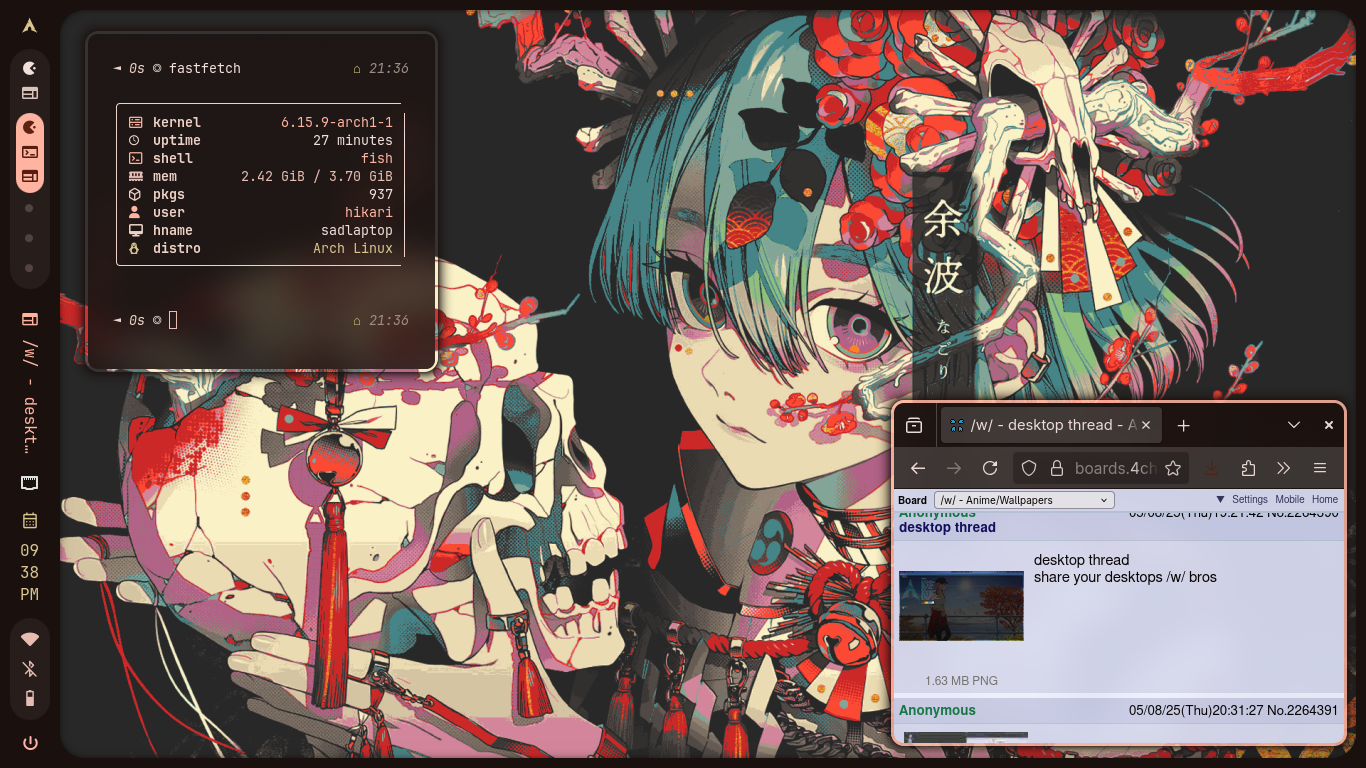Click the keyboard icon in sidebar
1366x768 pixels.
(30, 483)
